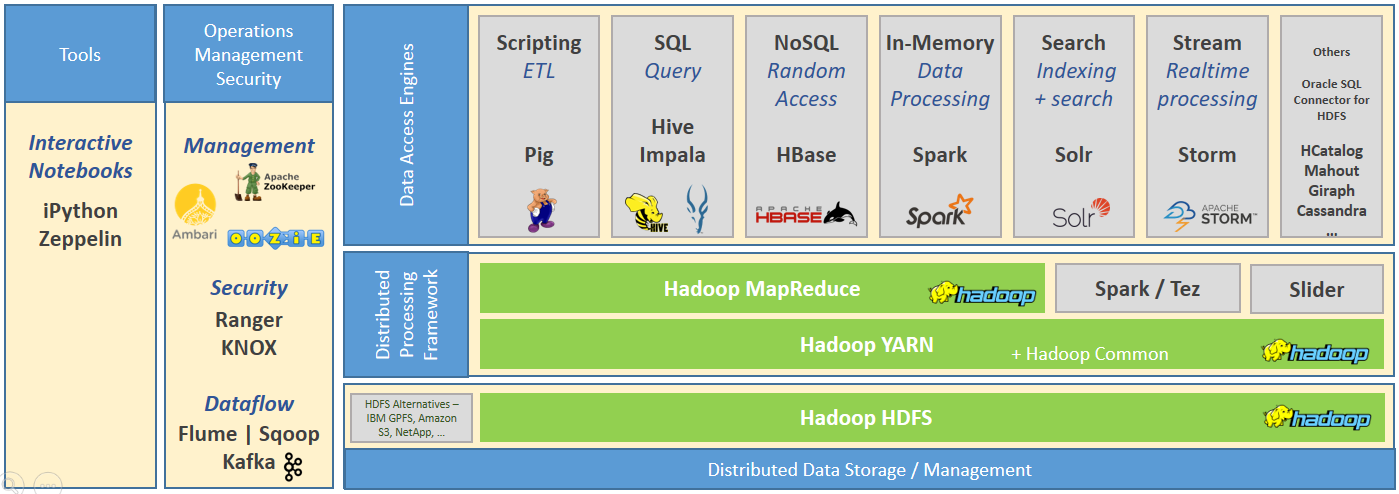Image resolution: width=1399 pixels, height=494 pixels.
Task: Select the Hadoop MapReduce bar
Action: [x=762, y=289]
